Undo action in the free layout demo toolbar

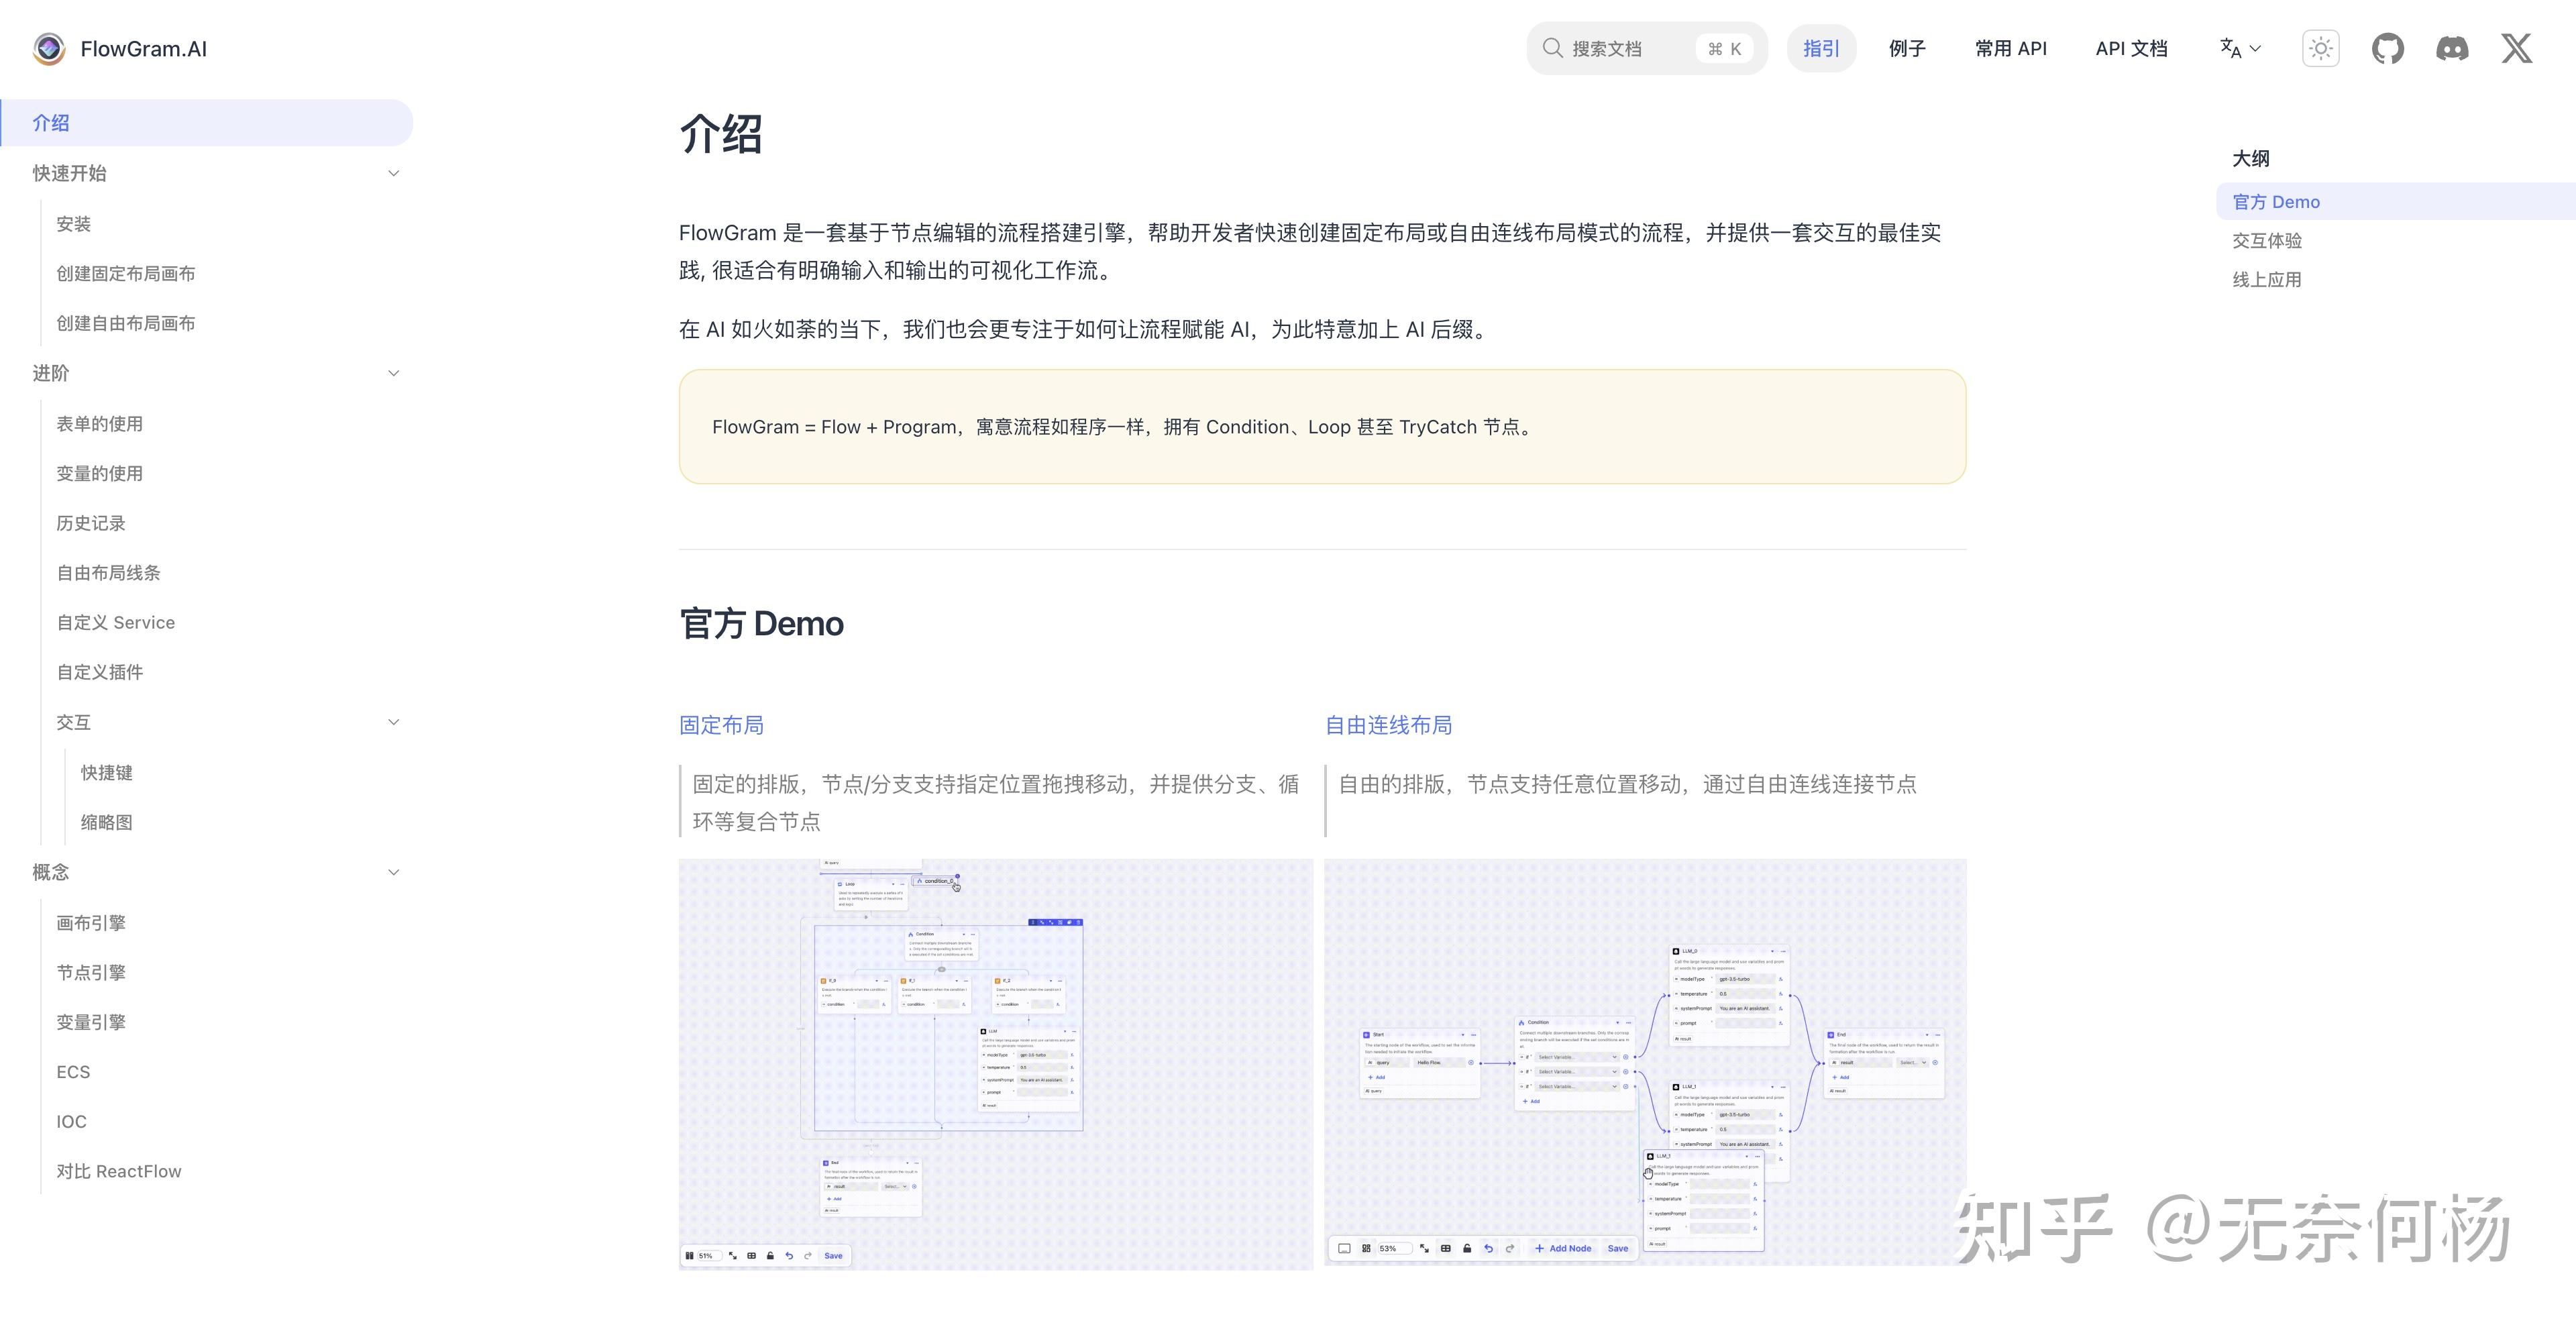click(x=1489, y=1249)
